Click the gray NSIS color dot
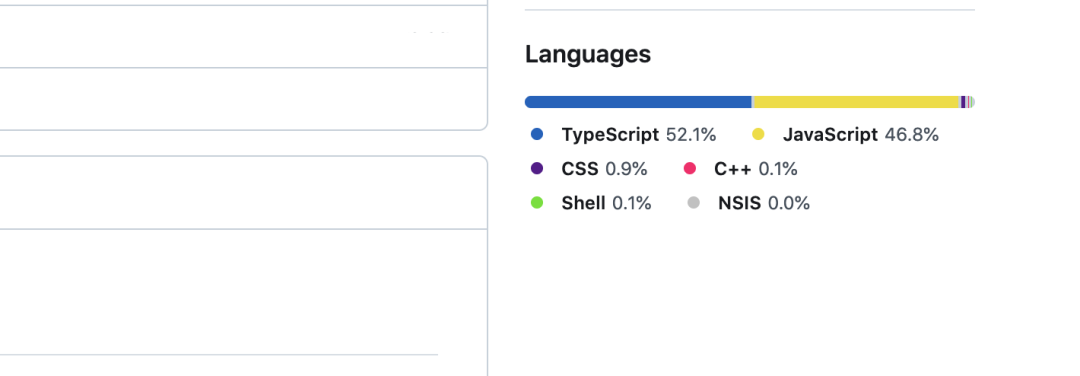Image resolution: width=1080 pixels, height=376 pixels. pyautogui.click(x=694, y=203)
